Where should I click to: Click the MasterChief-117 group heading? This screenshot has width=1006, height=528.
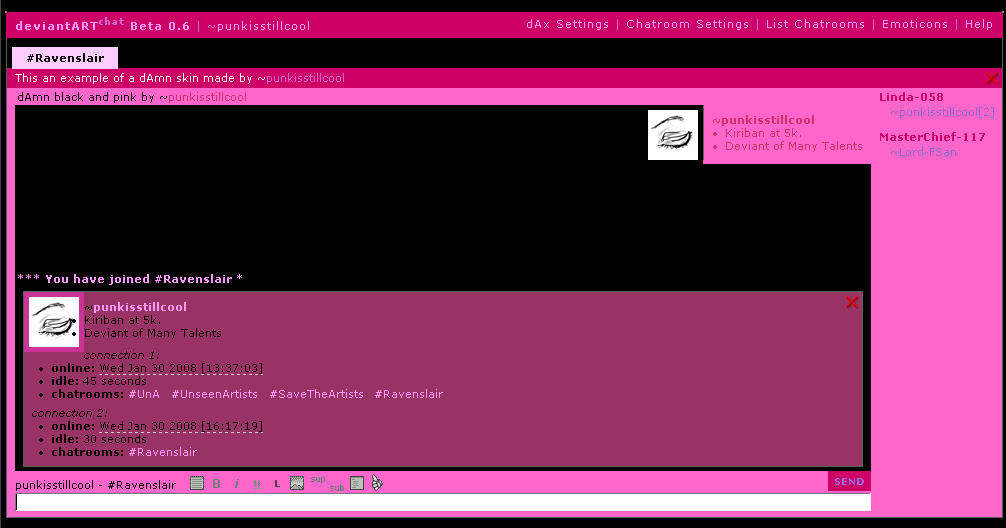tap(932, 137)
